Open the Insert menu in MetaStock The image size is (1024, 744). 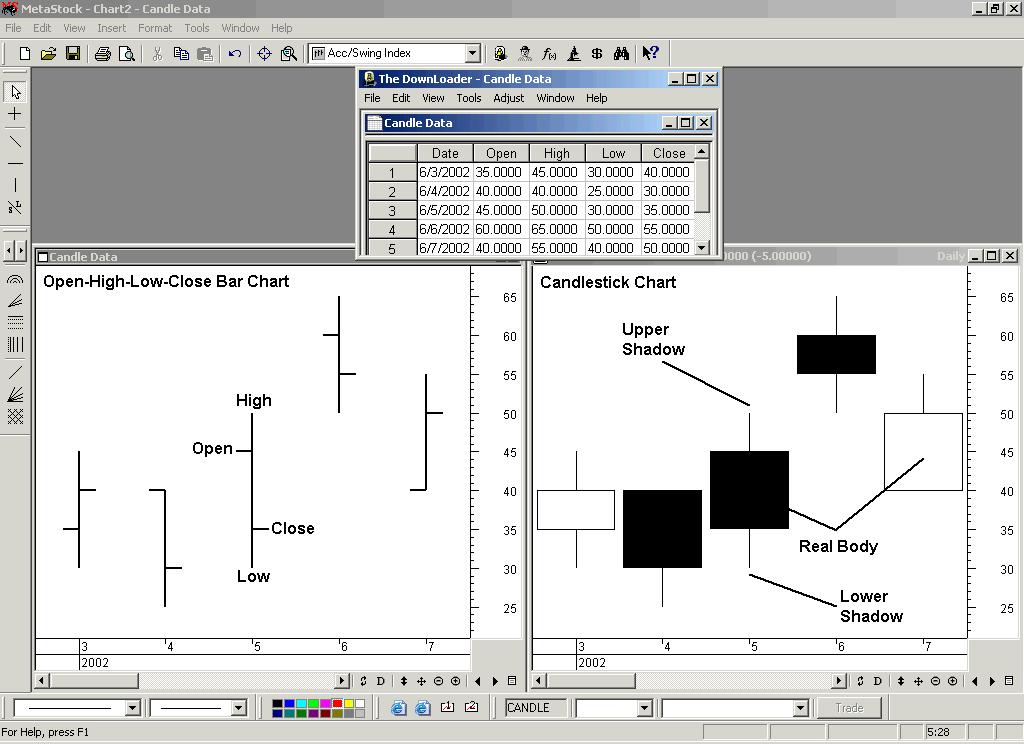point(111,28)
